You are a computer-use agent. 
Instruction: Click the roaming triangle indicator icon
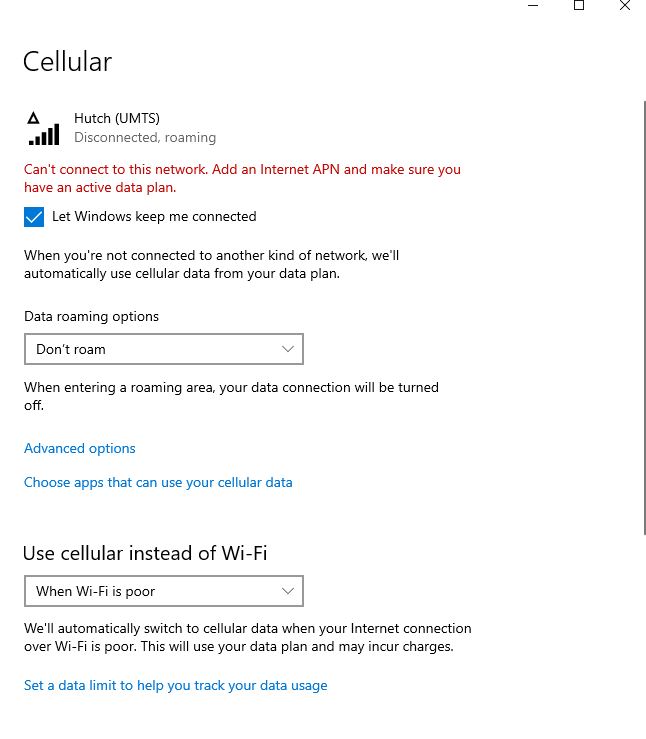point(33,118)
